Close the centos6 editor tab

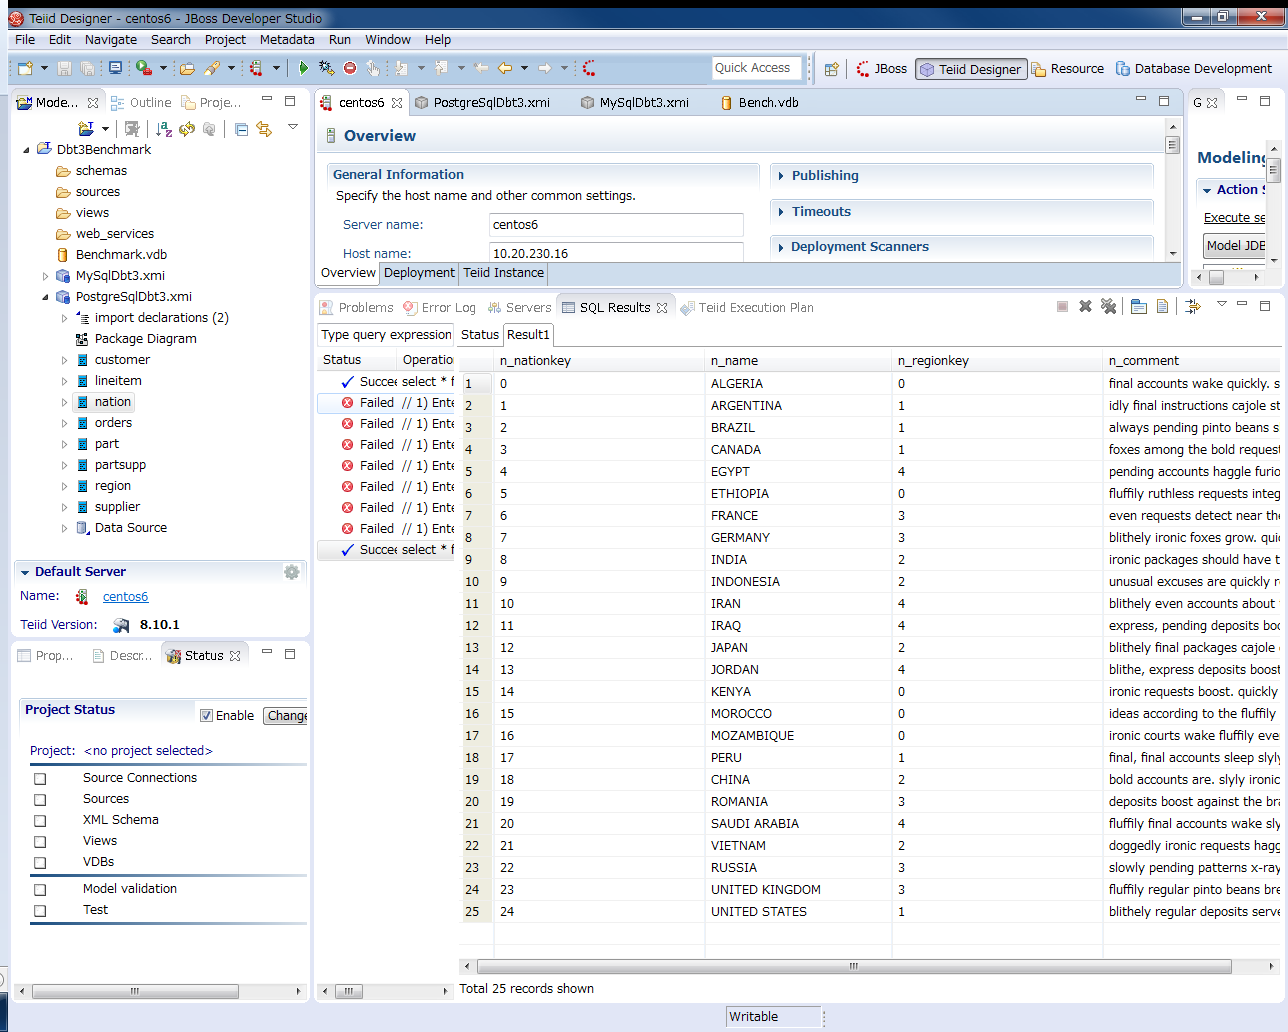tap(397, 103)
